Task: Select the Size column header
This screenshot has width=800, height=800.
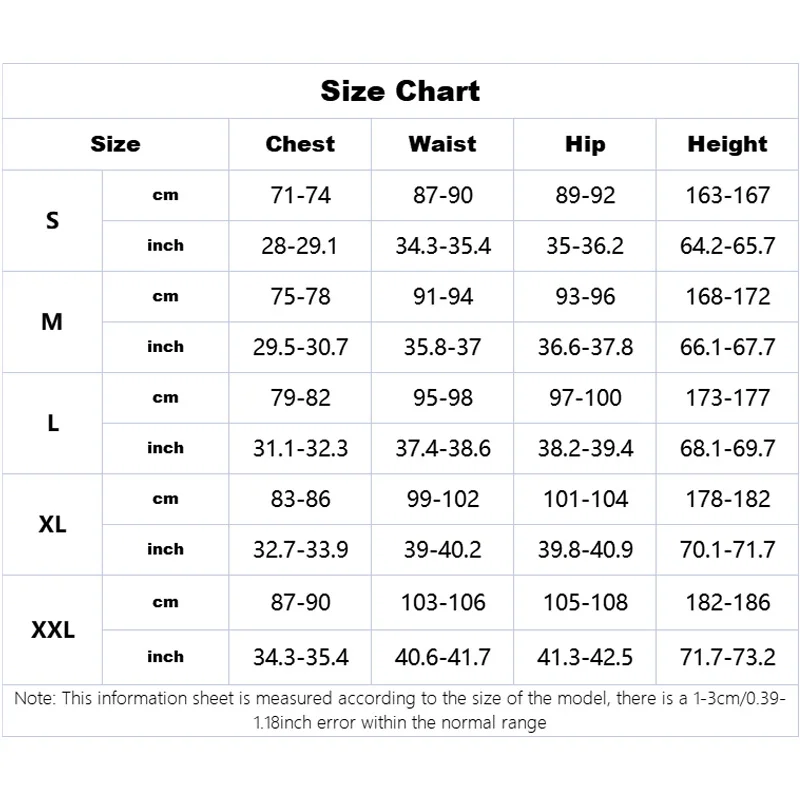Action: click(115, 144)
